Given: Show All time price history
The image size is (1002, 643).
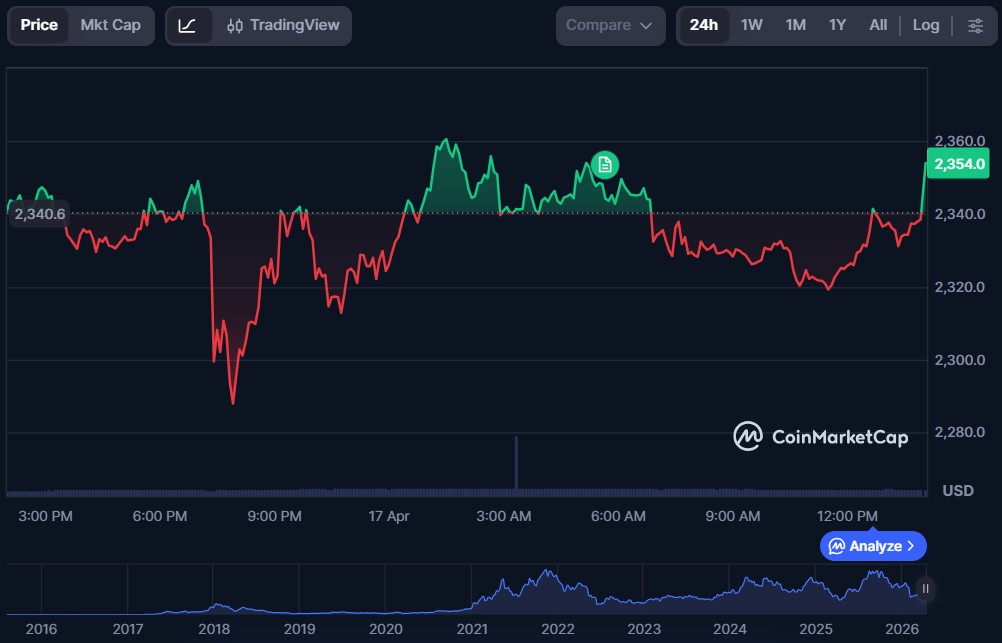Looking at the screenshot, I should pos(878,25).
